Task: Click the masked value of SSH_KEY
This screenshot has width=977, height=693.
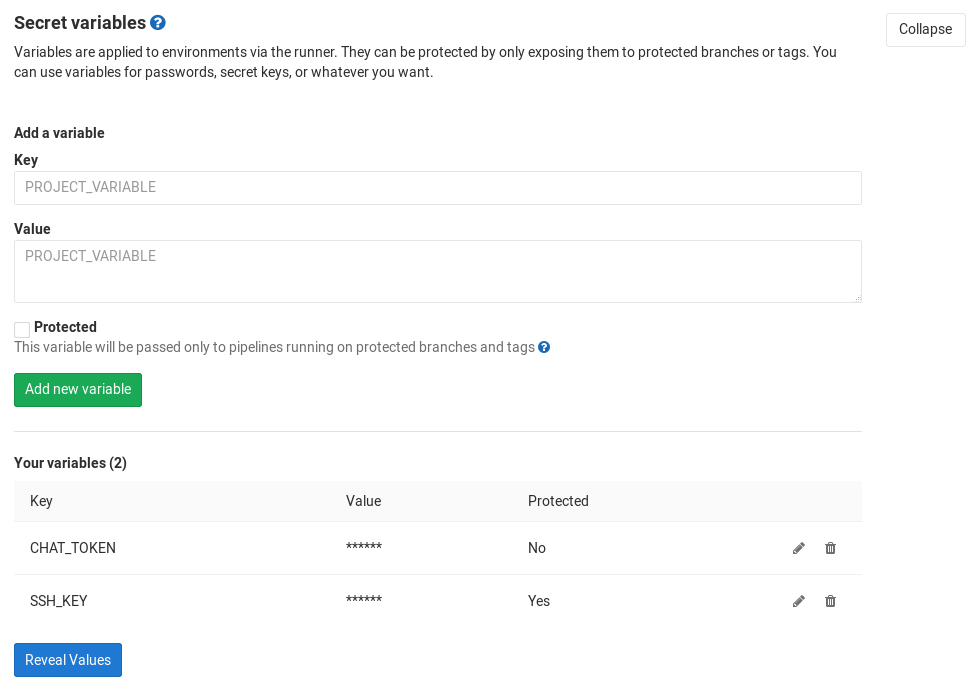Action: click(x=364, y=601)
